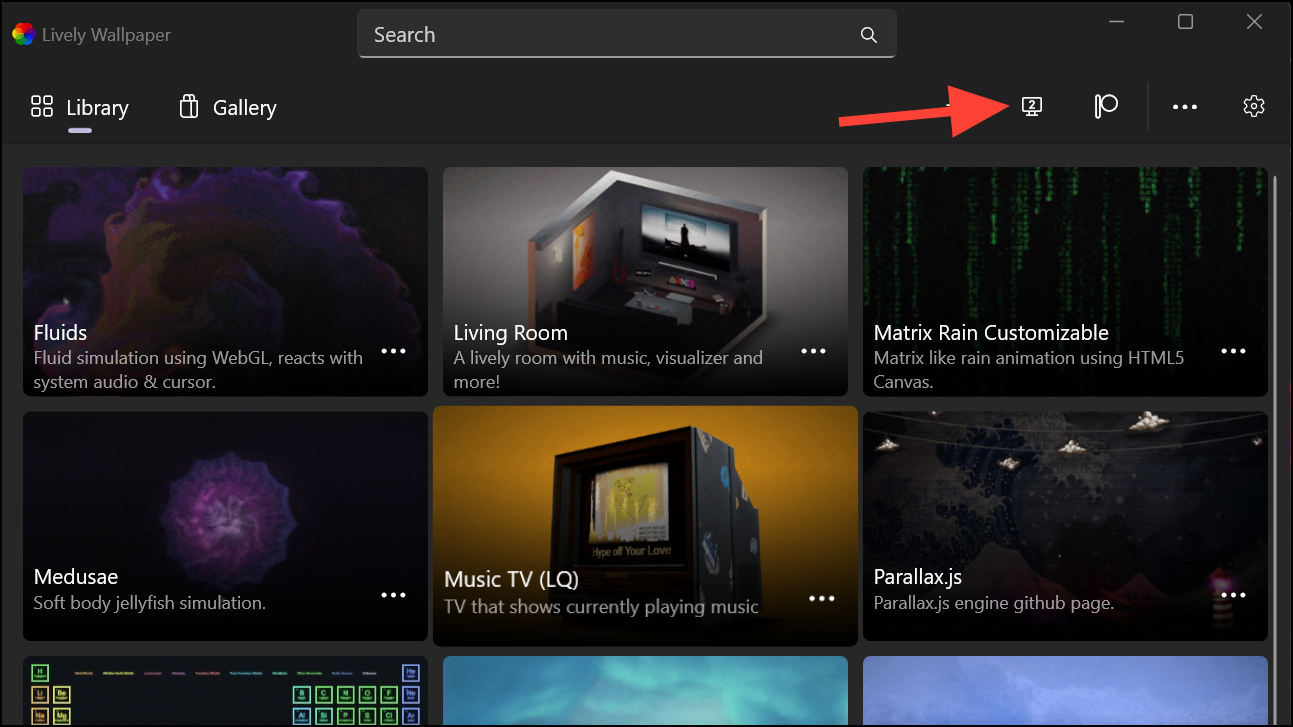Image resolution: width=1293 pixels, height=727 pixels.
Task: Select the Music TV (LQ) wallpaper
Action: (645, 526)
